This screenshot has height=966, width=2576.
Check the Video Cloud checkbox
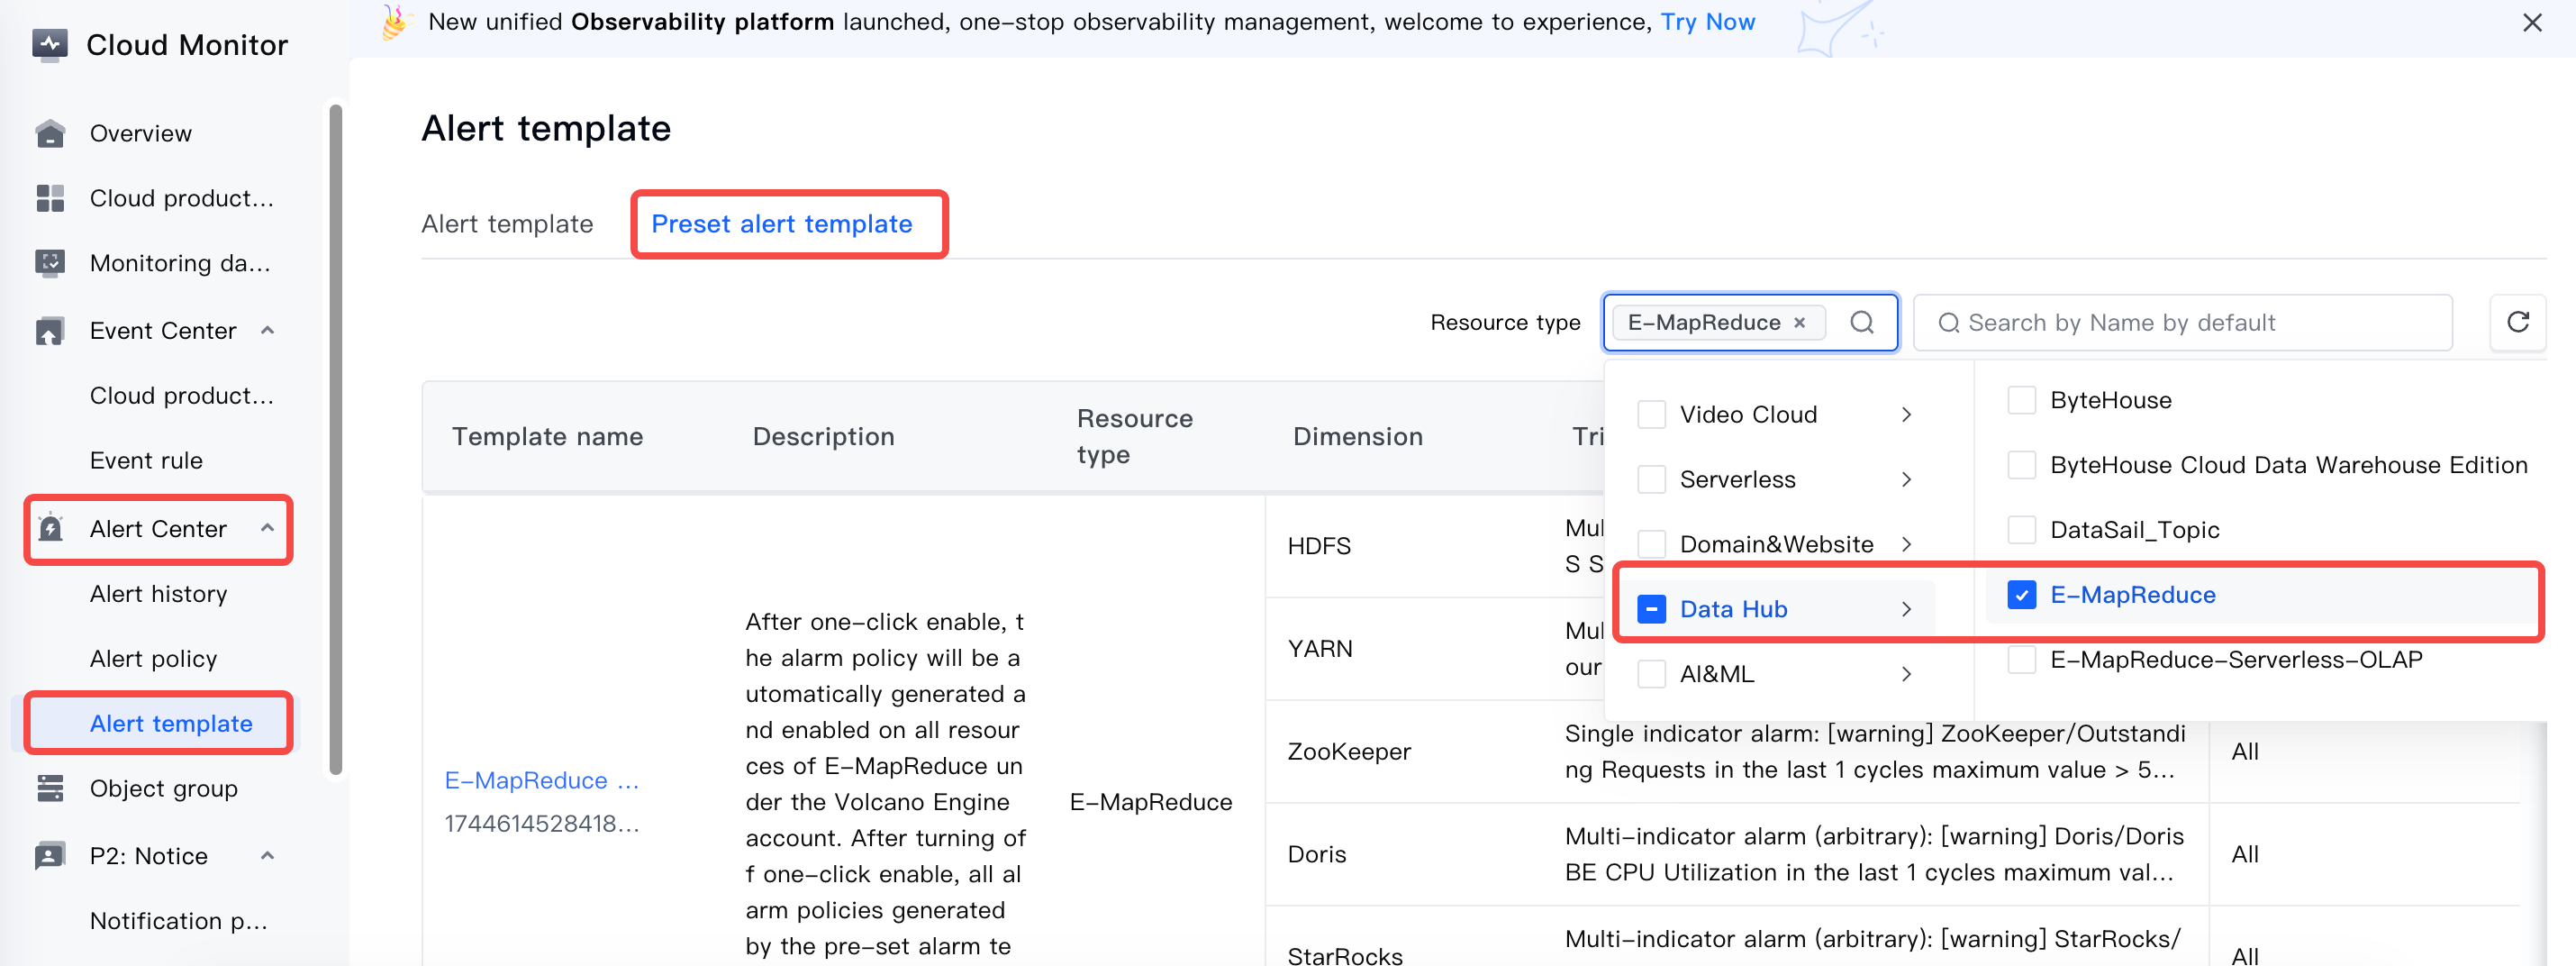click(x=1651, y=414)
